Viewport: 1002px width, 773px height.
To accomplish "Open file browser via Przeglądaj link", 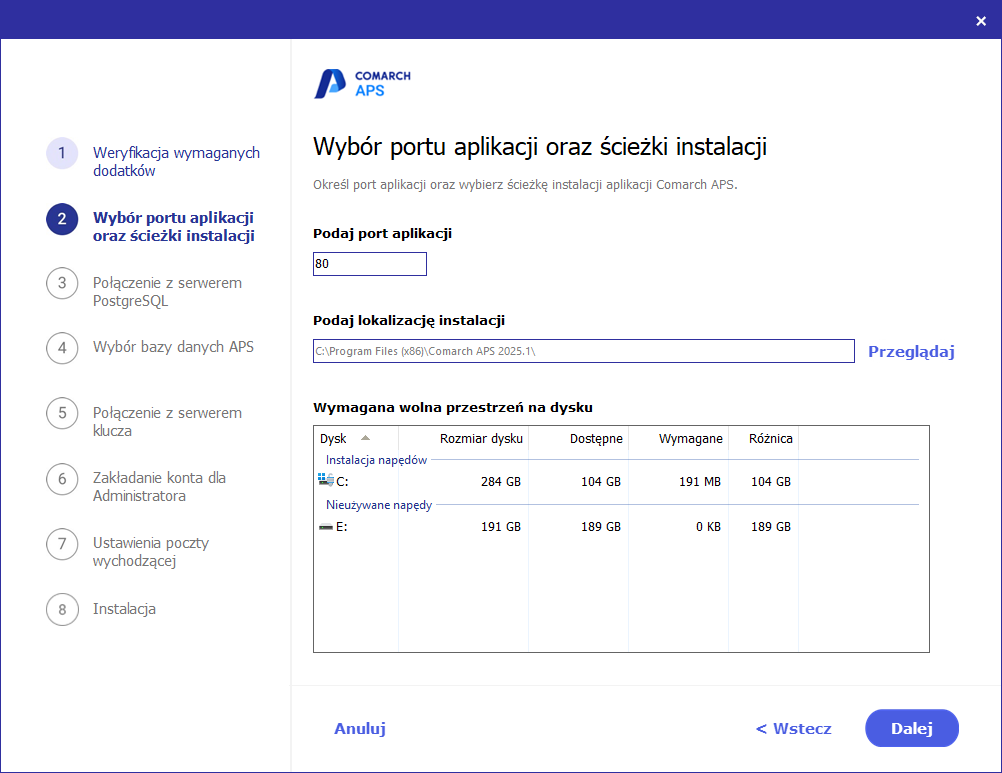I will (909, 351).
